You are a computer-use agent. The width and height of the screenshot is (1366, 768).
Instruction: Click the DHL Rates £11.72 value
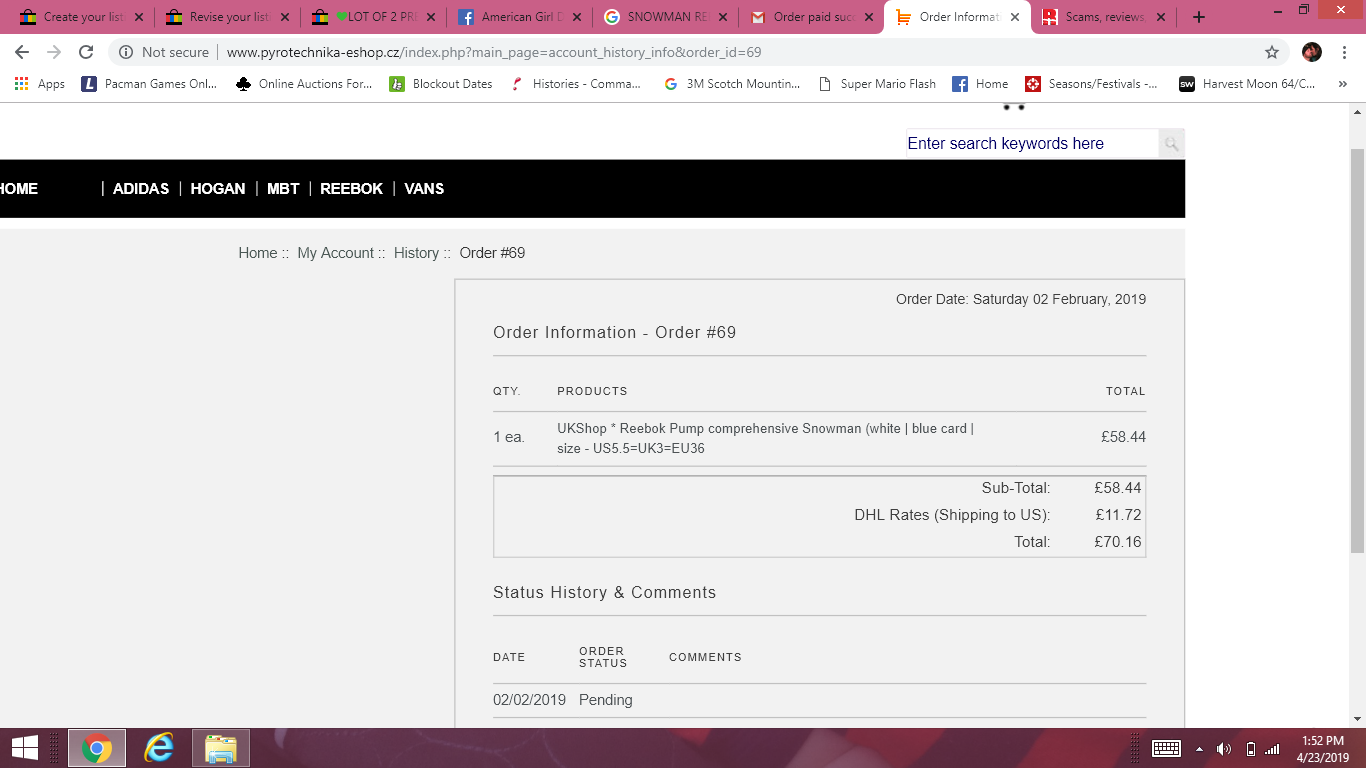[x=1118, y=515]
